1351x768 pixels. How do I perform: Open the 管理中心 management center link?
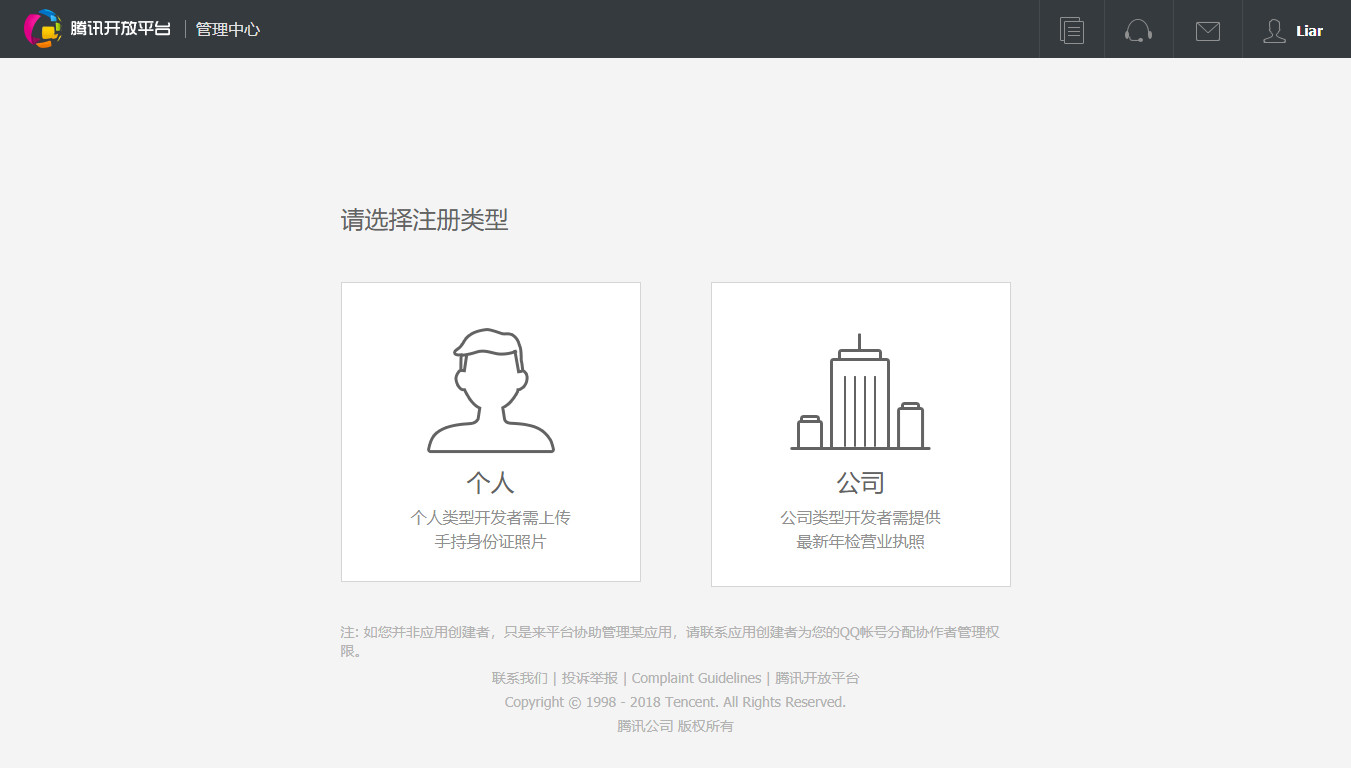pyautogui.click(x=228, y=29)
